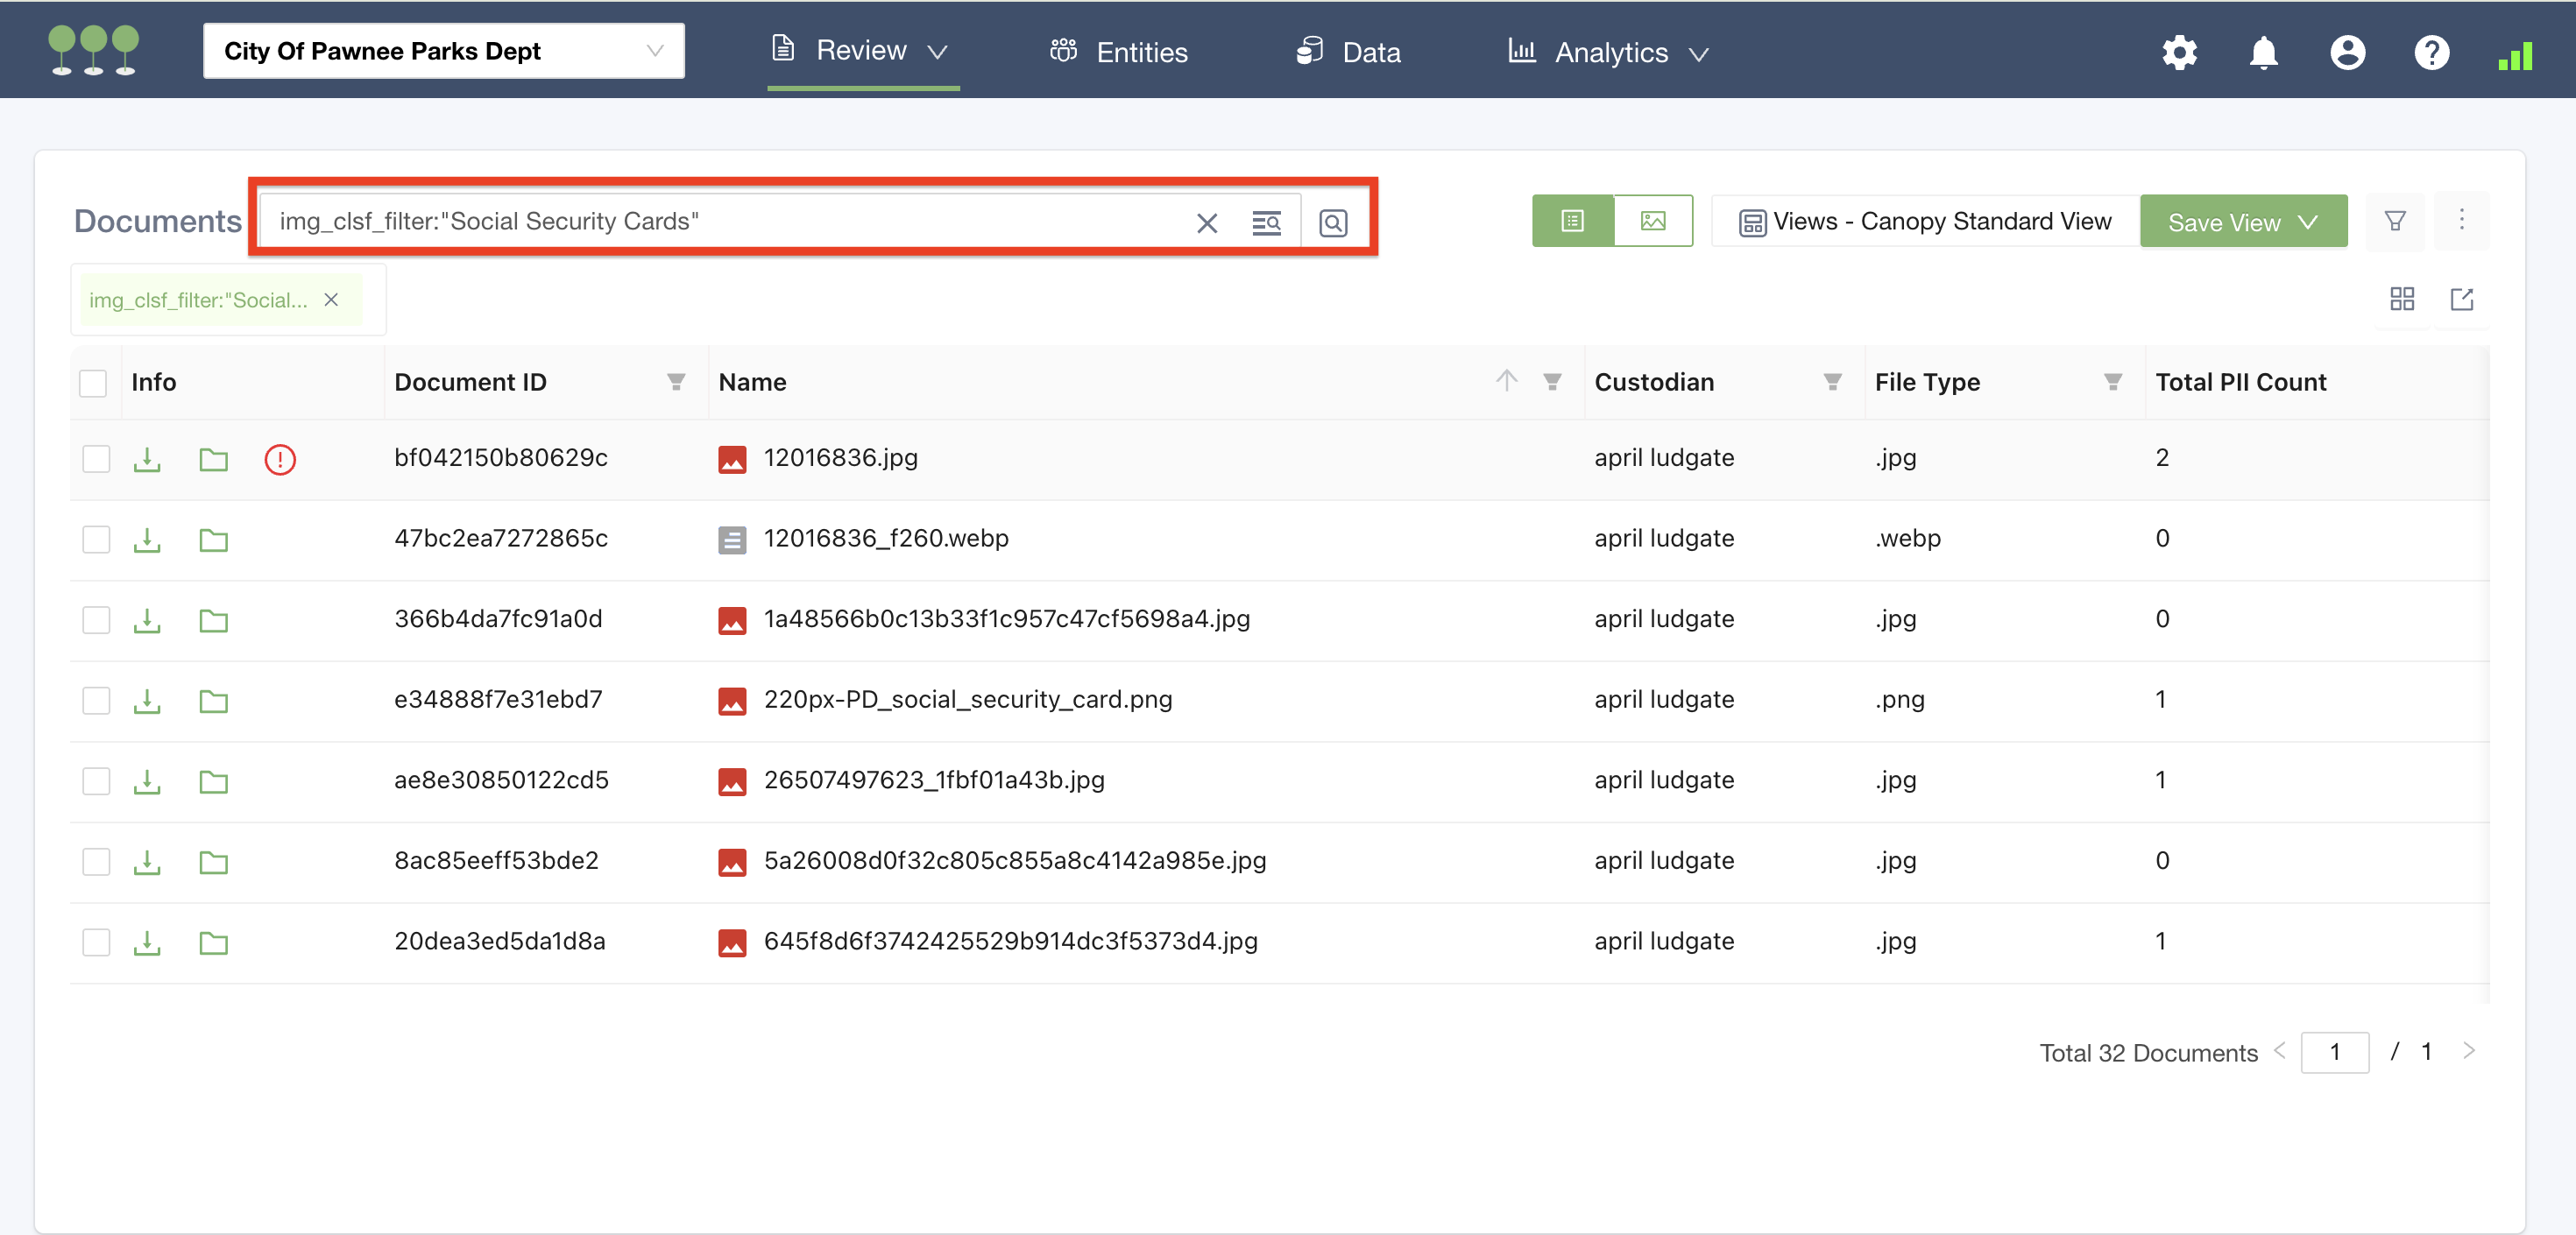Open the Entities tab
2576x1235 pixels.
[1119, 52]
